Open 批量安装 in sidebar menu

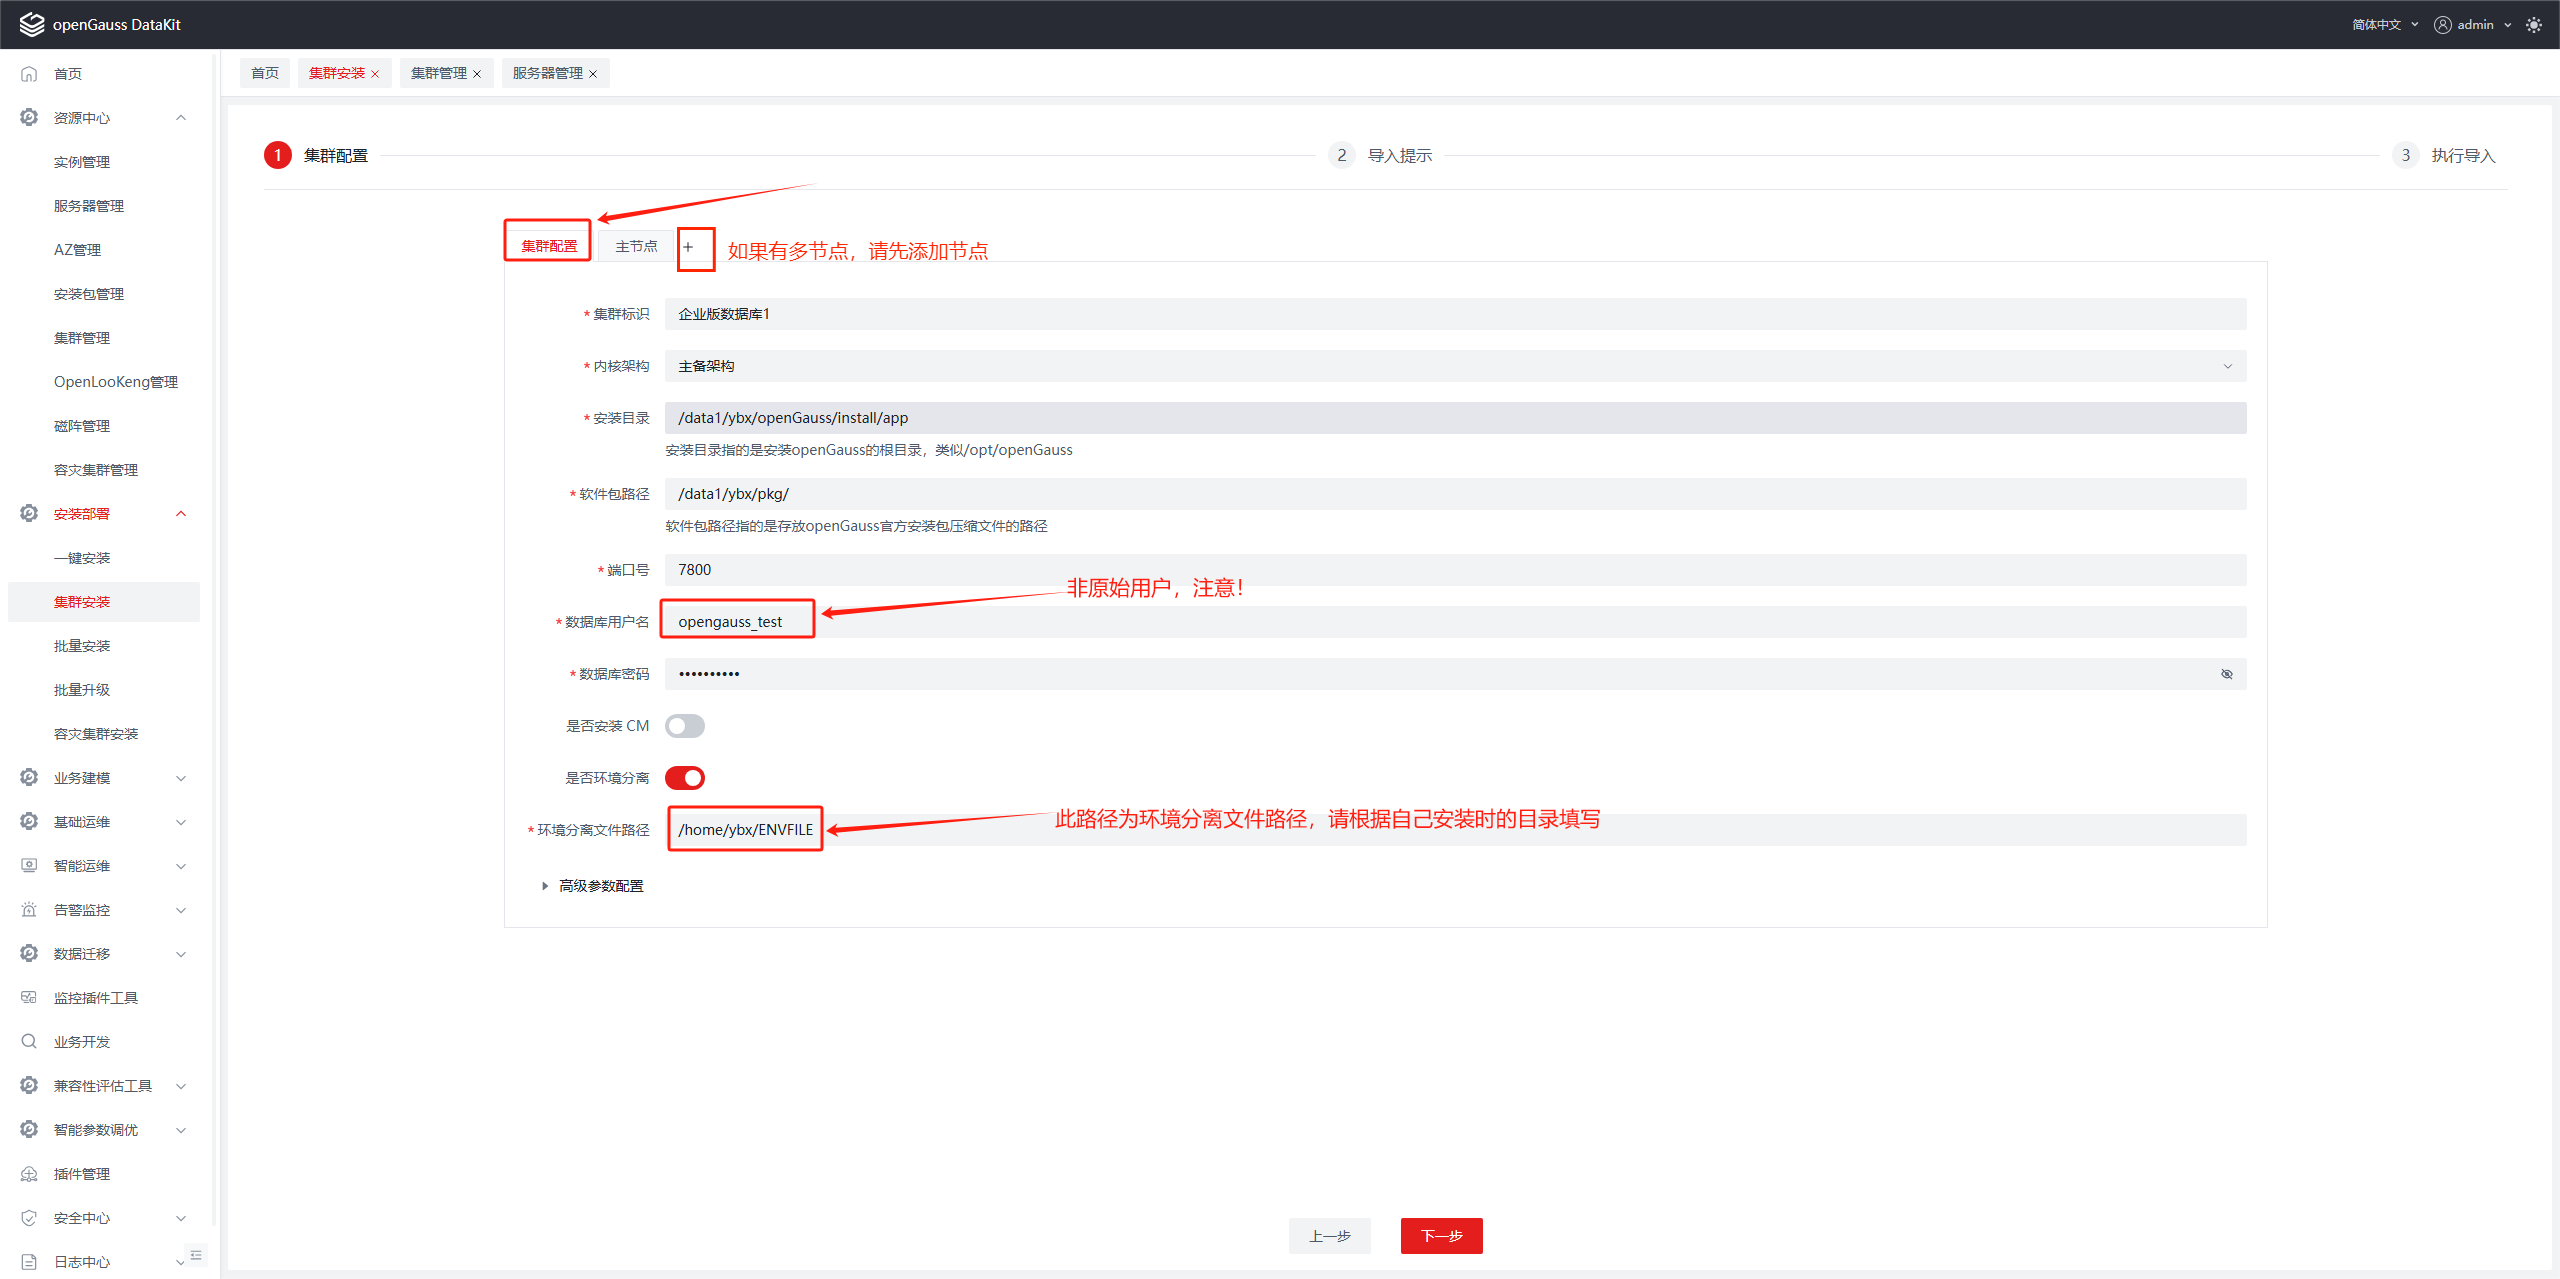82,646
